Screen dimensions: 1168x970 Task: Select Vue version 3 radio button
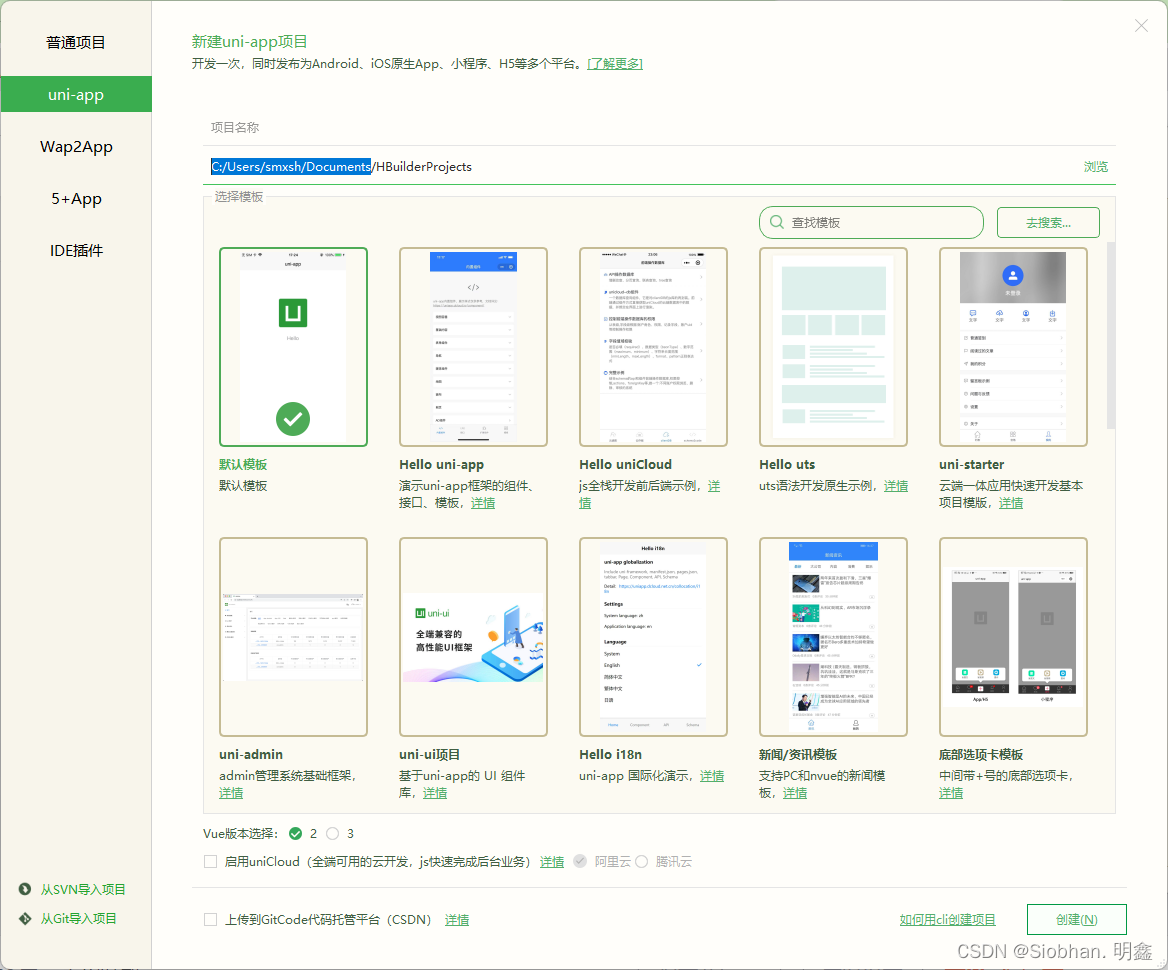332,834
